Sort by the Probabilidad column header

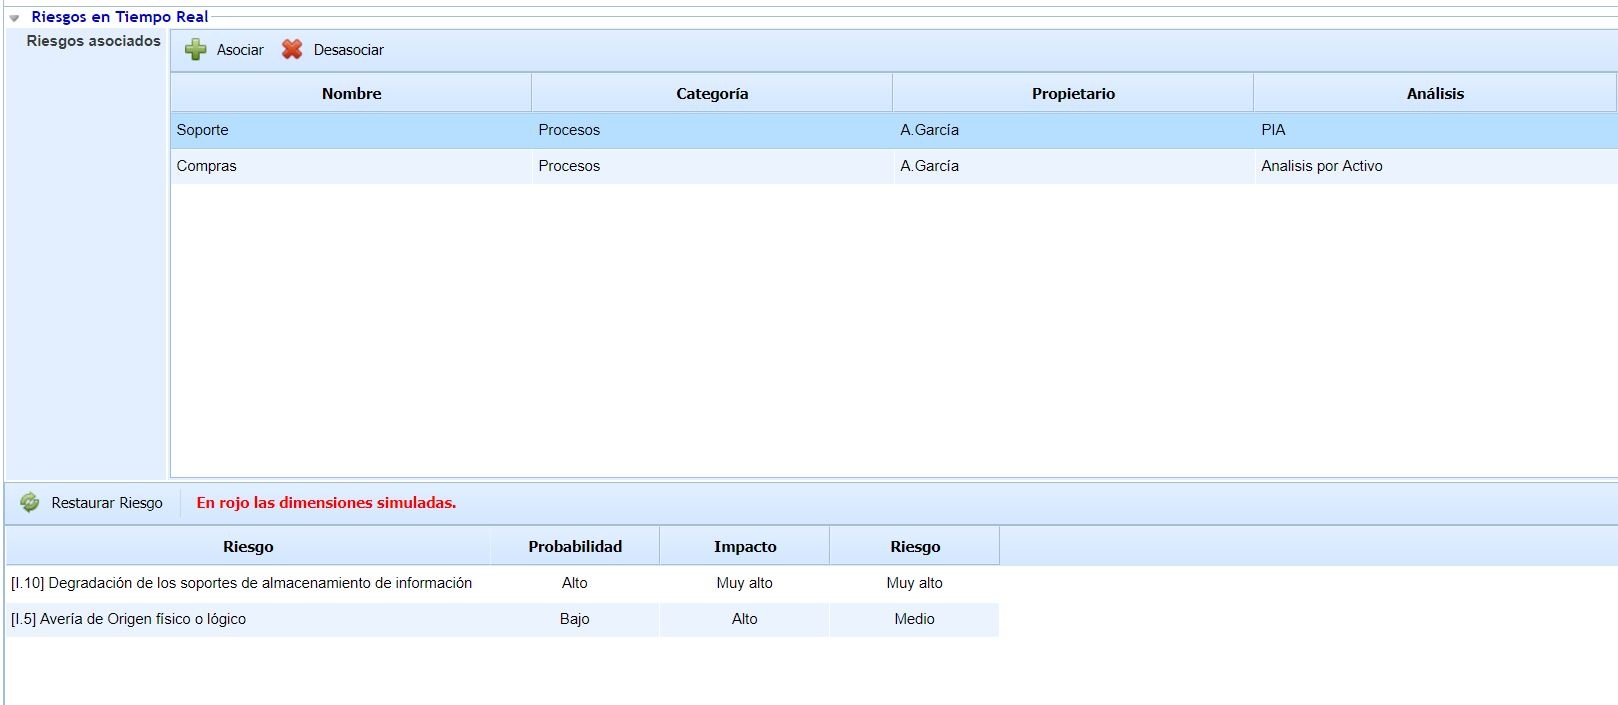tap(575, 547)
